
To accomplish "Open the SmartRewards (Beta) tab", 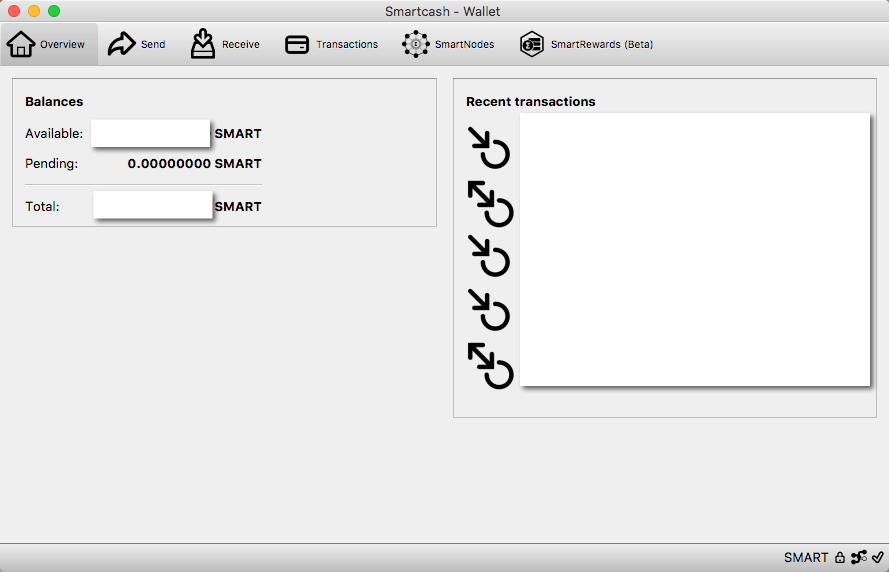I will (x=586, y=44).
